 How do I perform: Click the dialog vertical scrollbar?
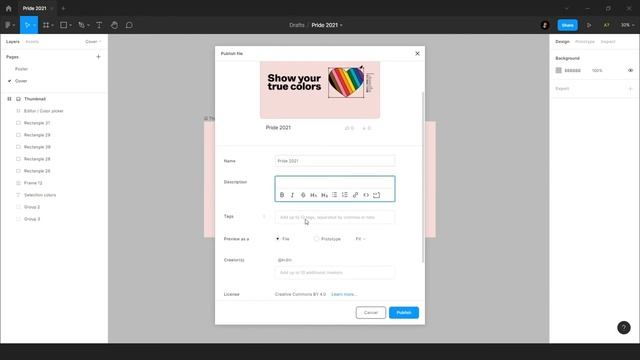click(x=422, y=178)
